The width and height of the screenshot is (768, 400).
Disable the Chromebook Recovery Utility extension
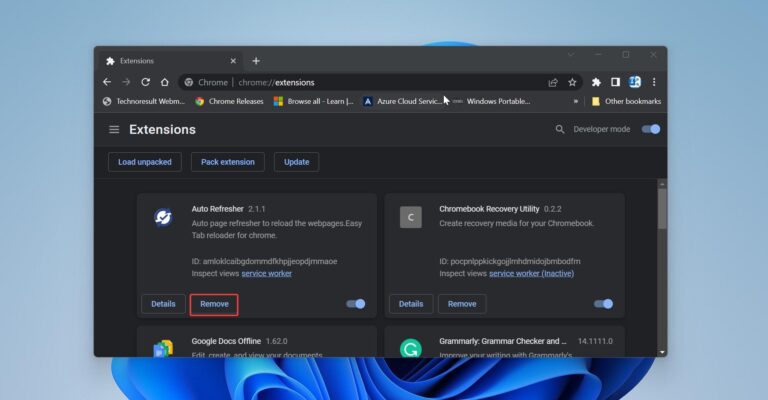pyautogui.click(x=603, y=304)
